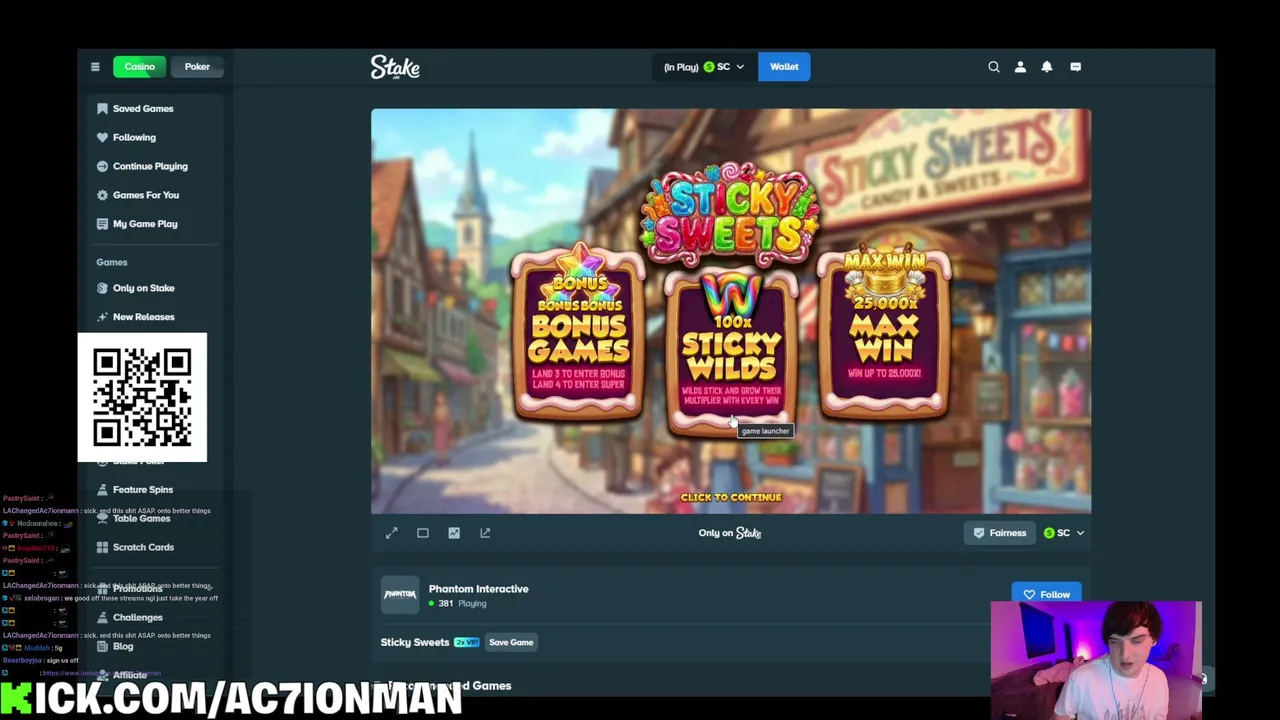1280x720 pixels.
Task: Select the Casino tab
Action: 140,67
